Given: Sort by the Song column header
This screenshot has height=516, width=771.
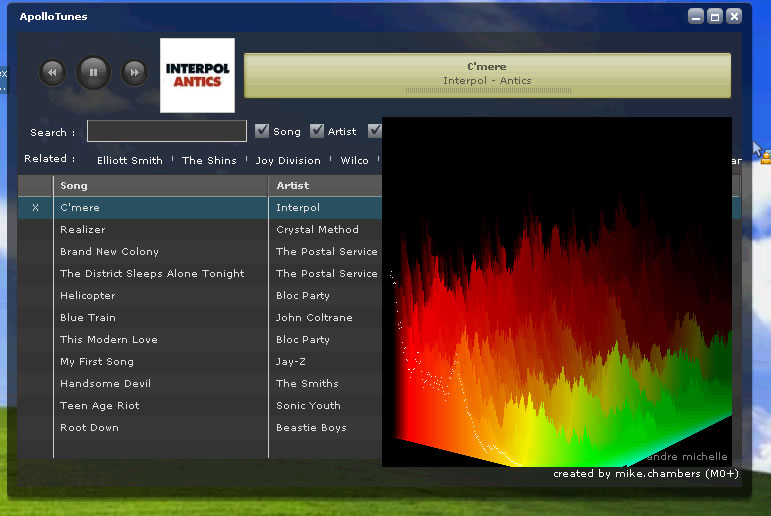Looking at the screenshot, I should coord(160,185).
